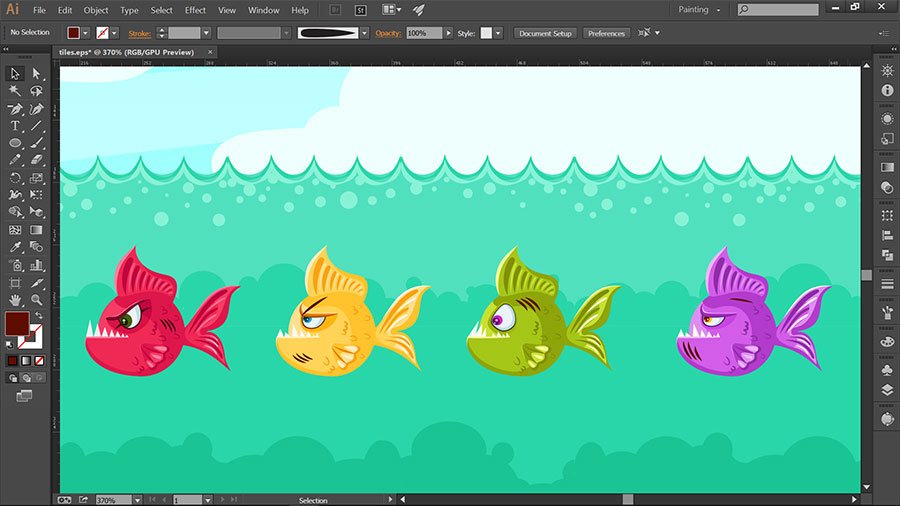
Task: Switch to Draw Behind mode
Action: pos(26,378)
